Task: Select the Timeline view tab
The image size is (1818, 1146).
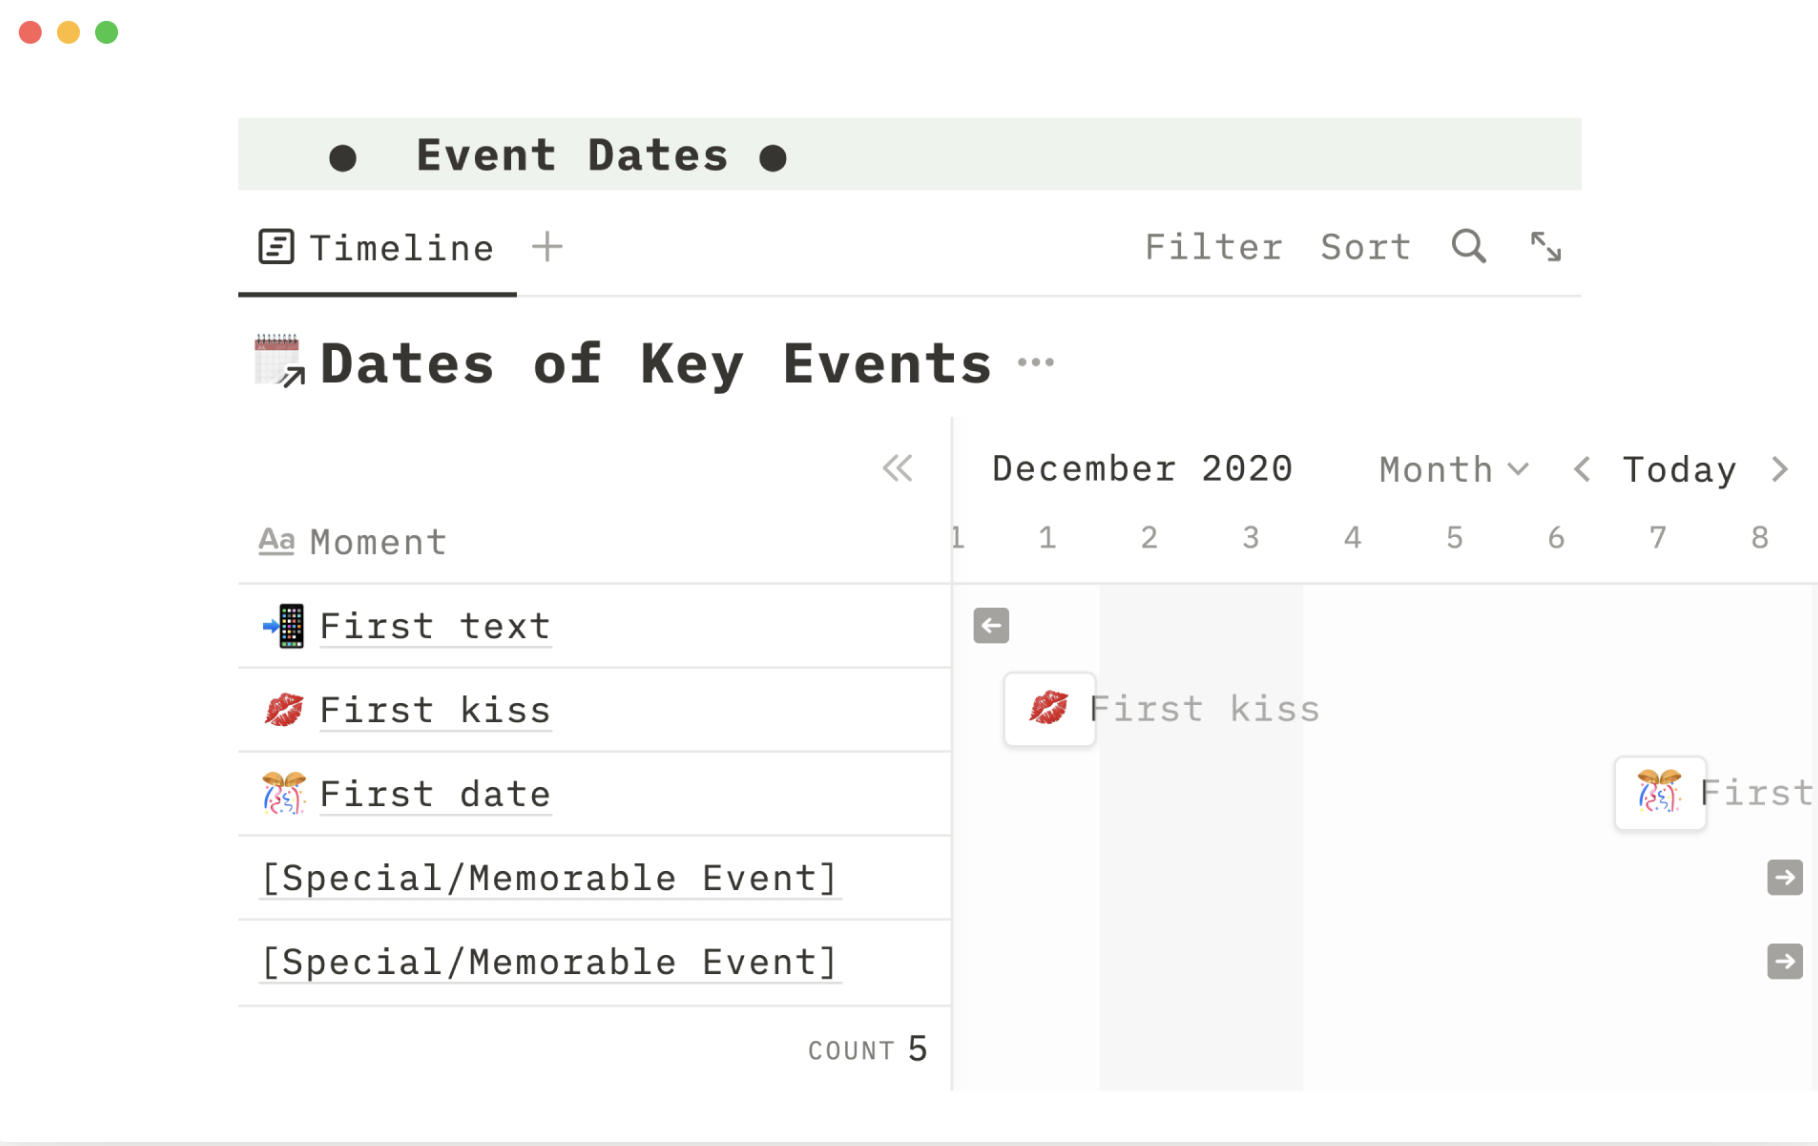Action: point(377,248)
